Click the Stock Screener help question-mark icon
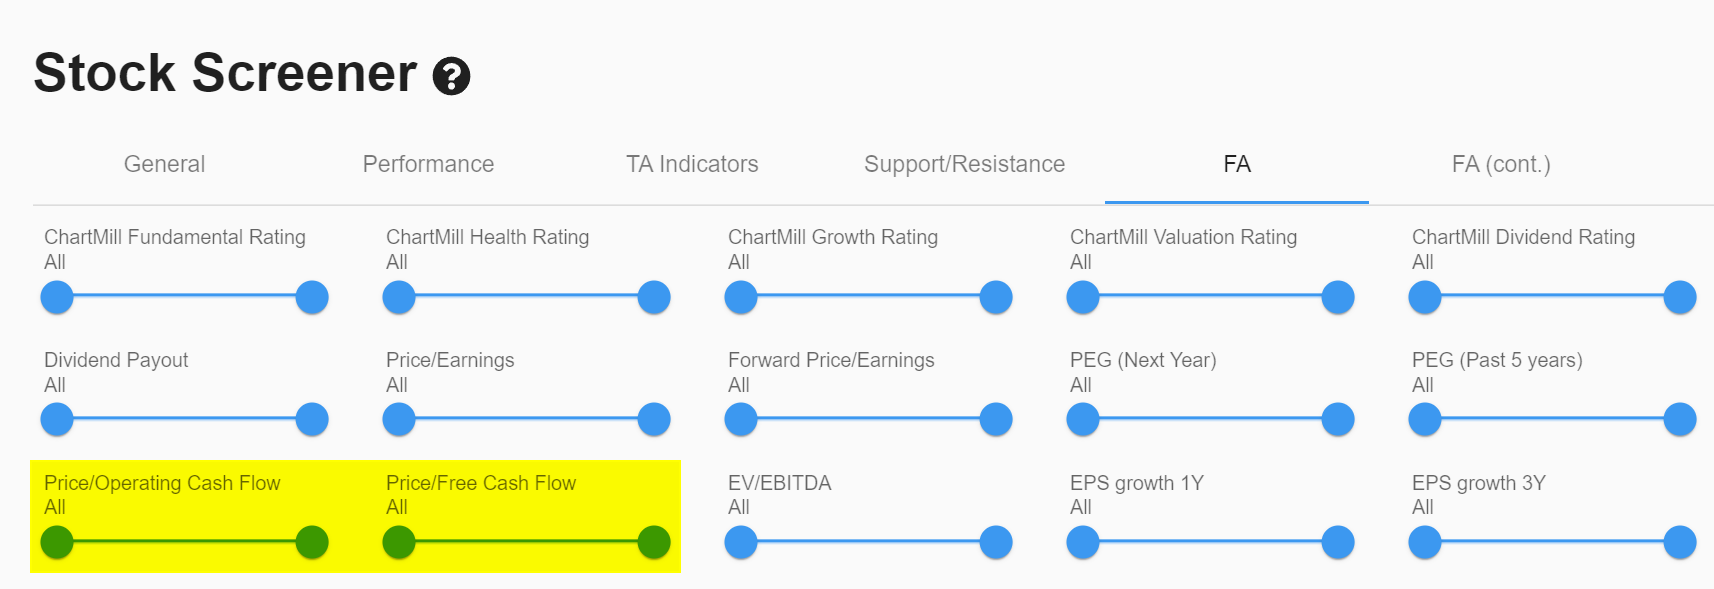 [x=451, y=76]
